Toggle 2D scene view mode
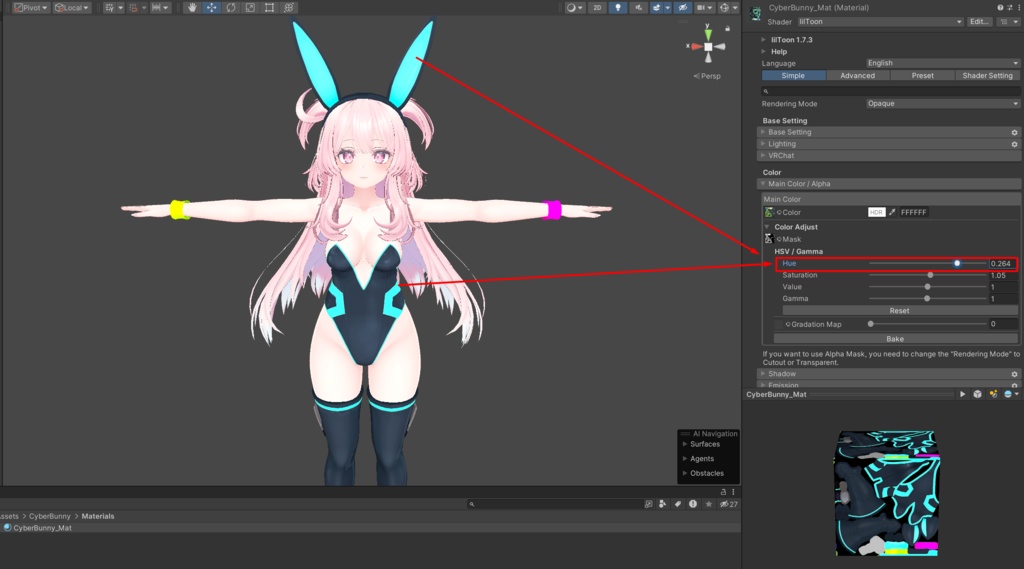Viewport: 1024px width, 569px height. pyautogui.click(x=597, y=8)
